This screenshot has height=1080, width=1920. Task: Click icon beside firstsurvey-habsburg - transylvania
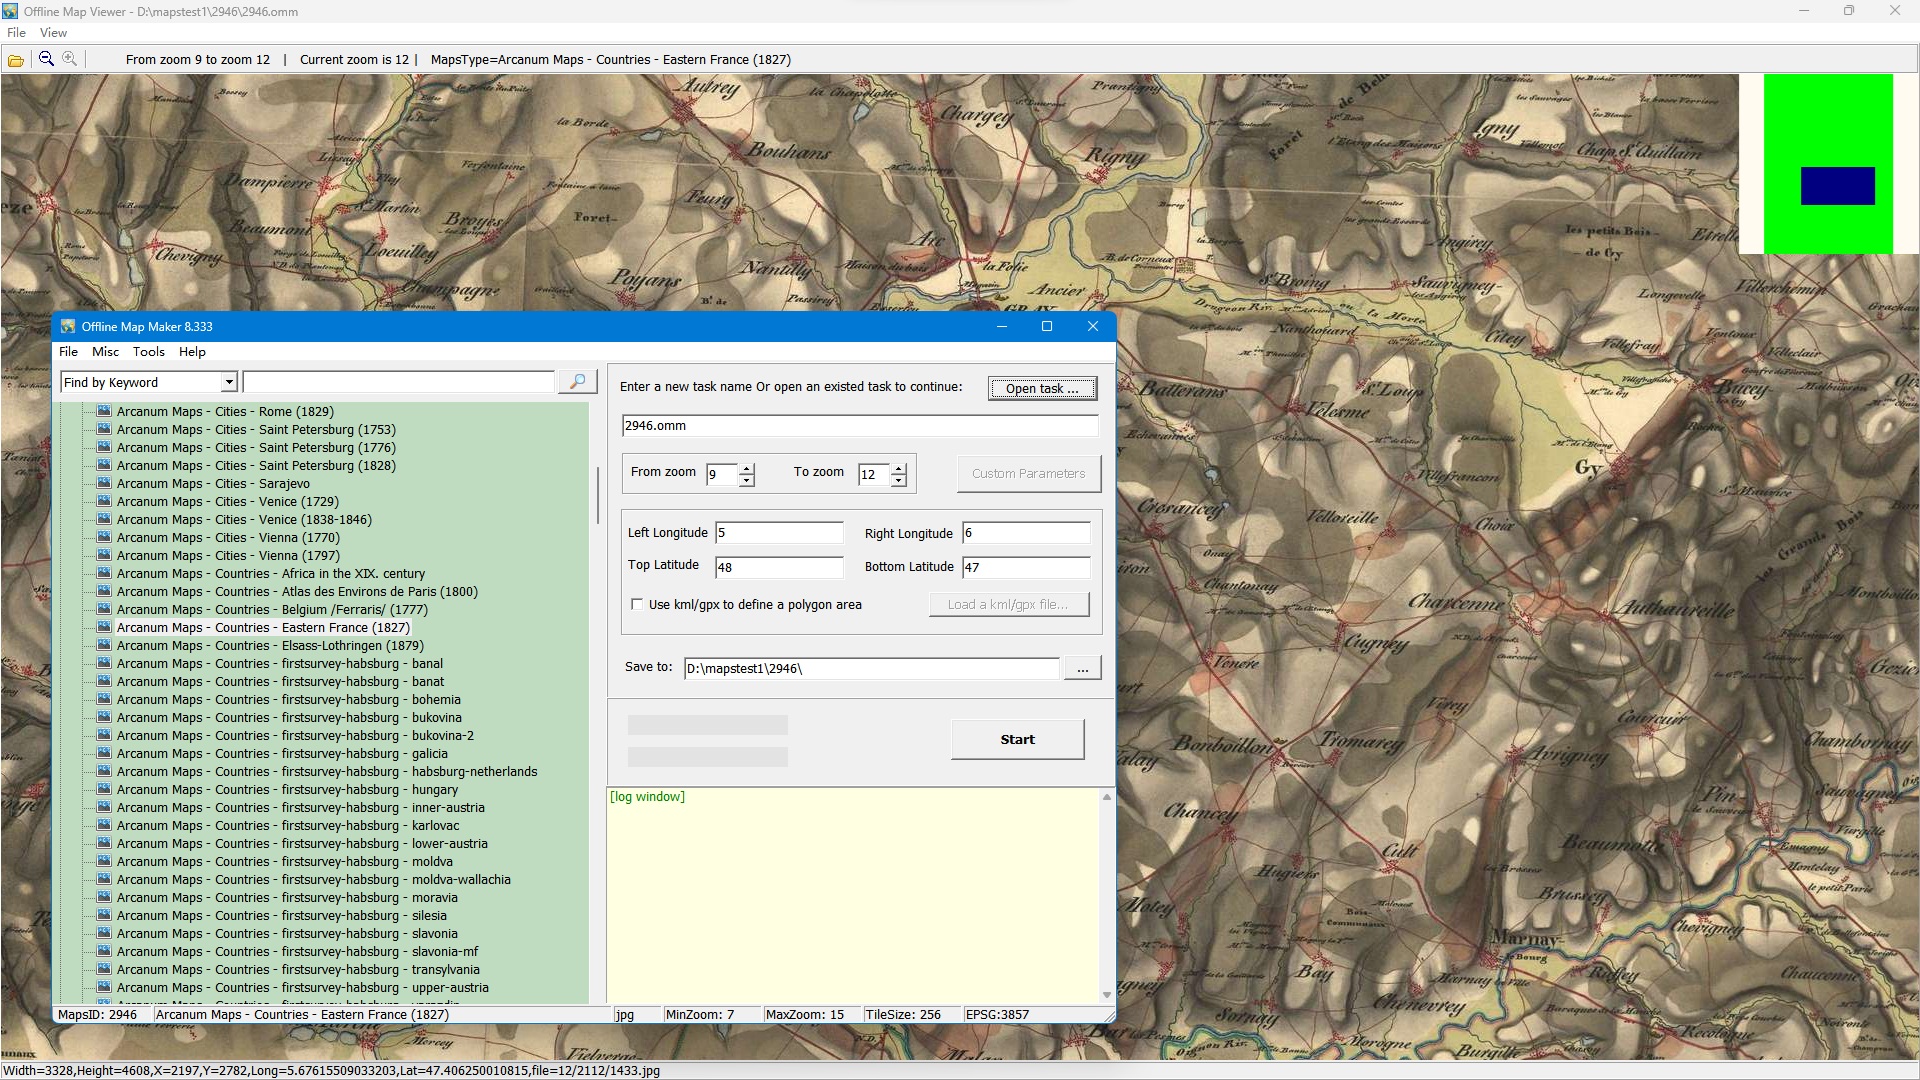point(103,969)
